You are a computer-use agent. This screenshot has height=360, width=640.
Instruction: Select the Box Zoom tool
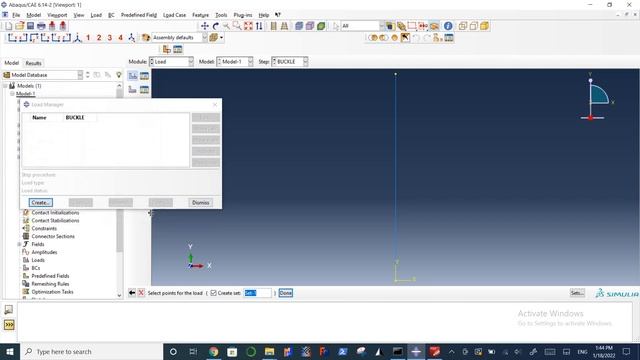237,26
